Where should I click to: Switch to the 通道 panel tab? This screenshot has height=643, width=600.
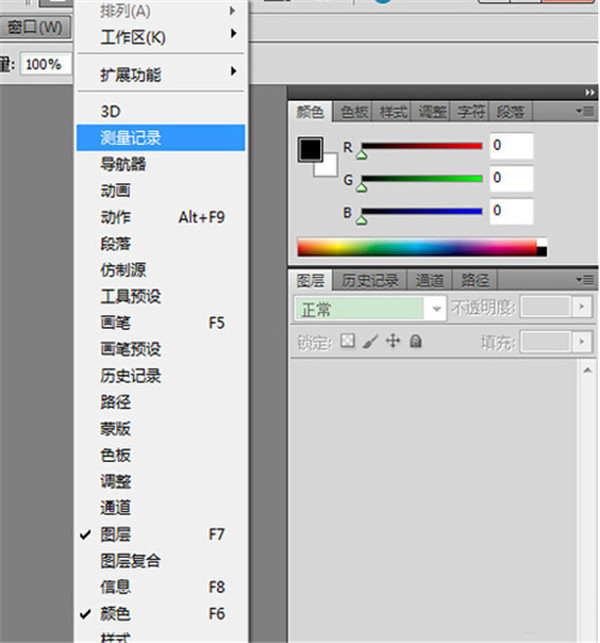[429, 280]
